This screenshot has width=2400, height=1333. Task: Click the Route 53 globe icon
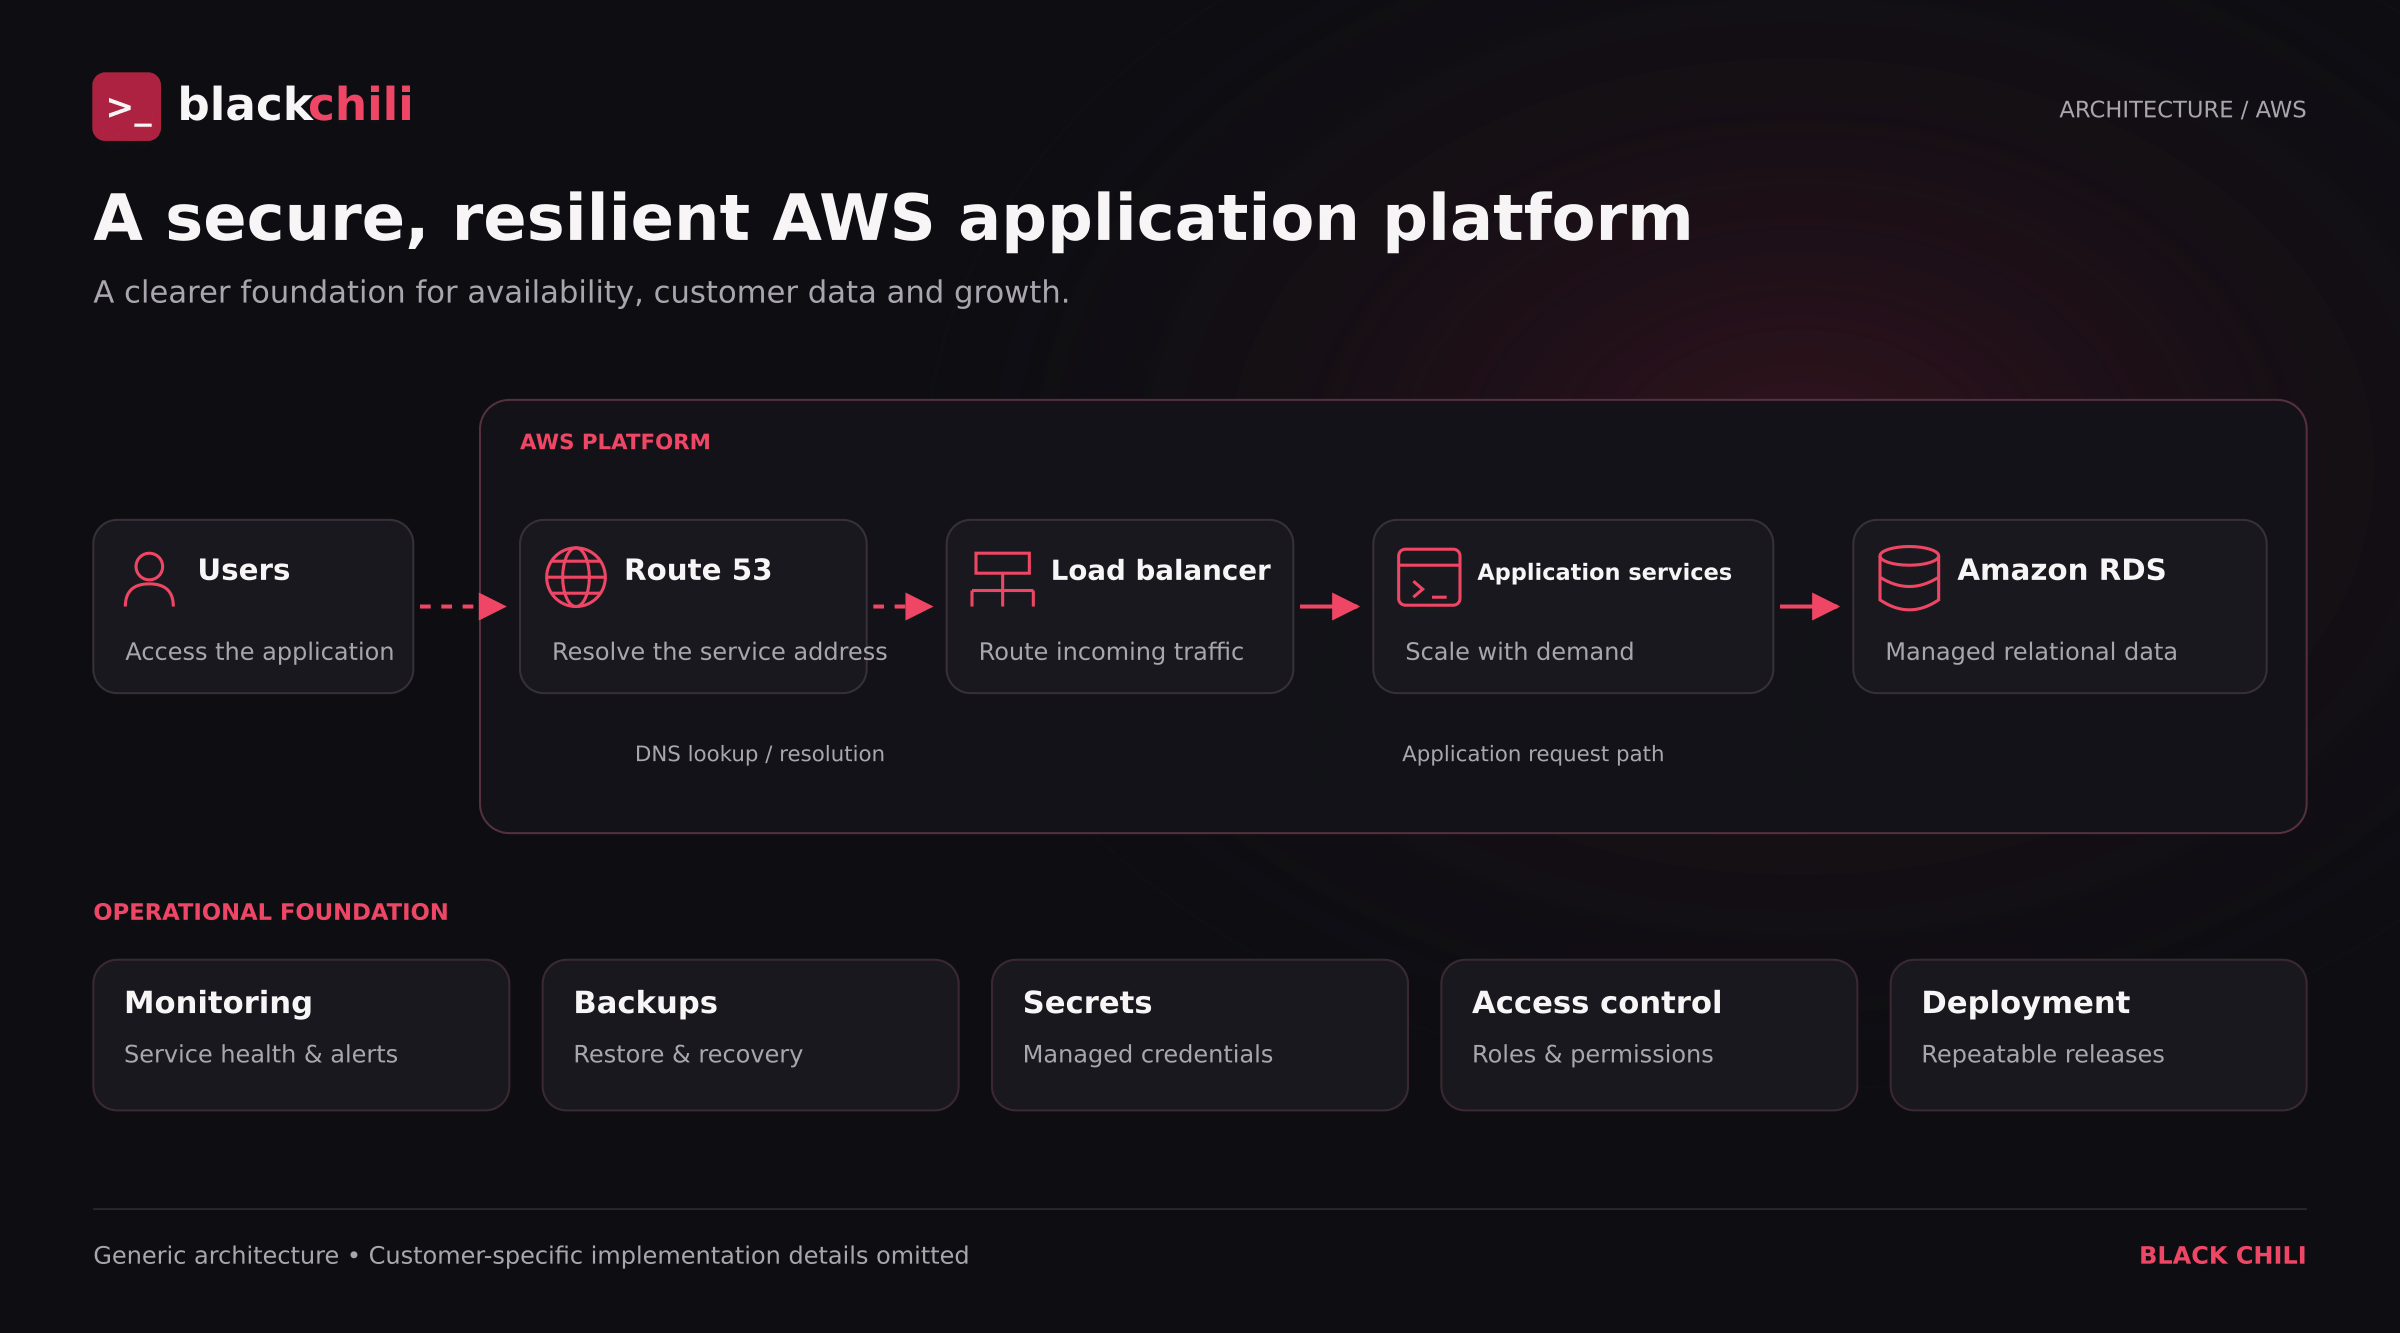tap(576, 577)
